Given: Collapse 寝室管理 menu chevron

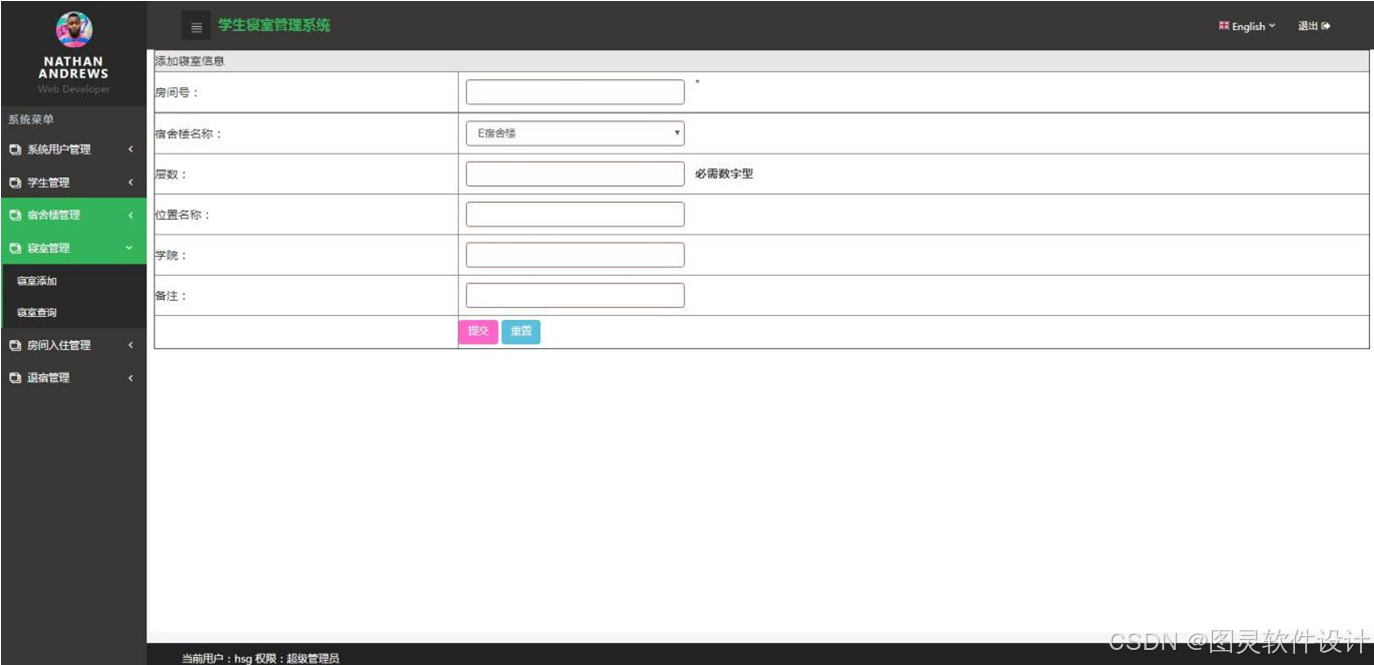Looking at the screenshot, I should point(129,248).
